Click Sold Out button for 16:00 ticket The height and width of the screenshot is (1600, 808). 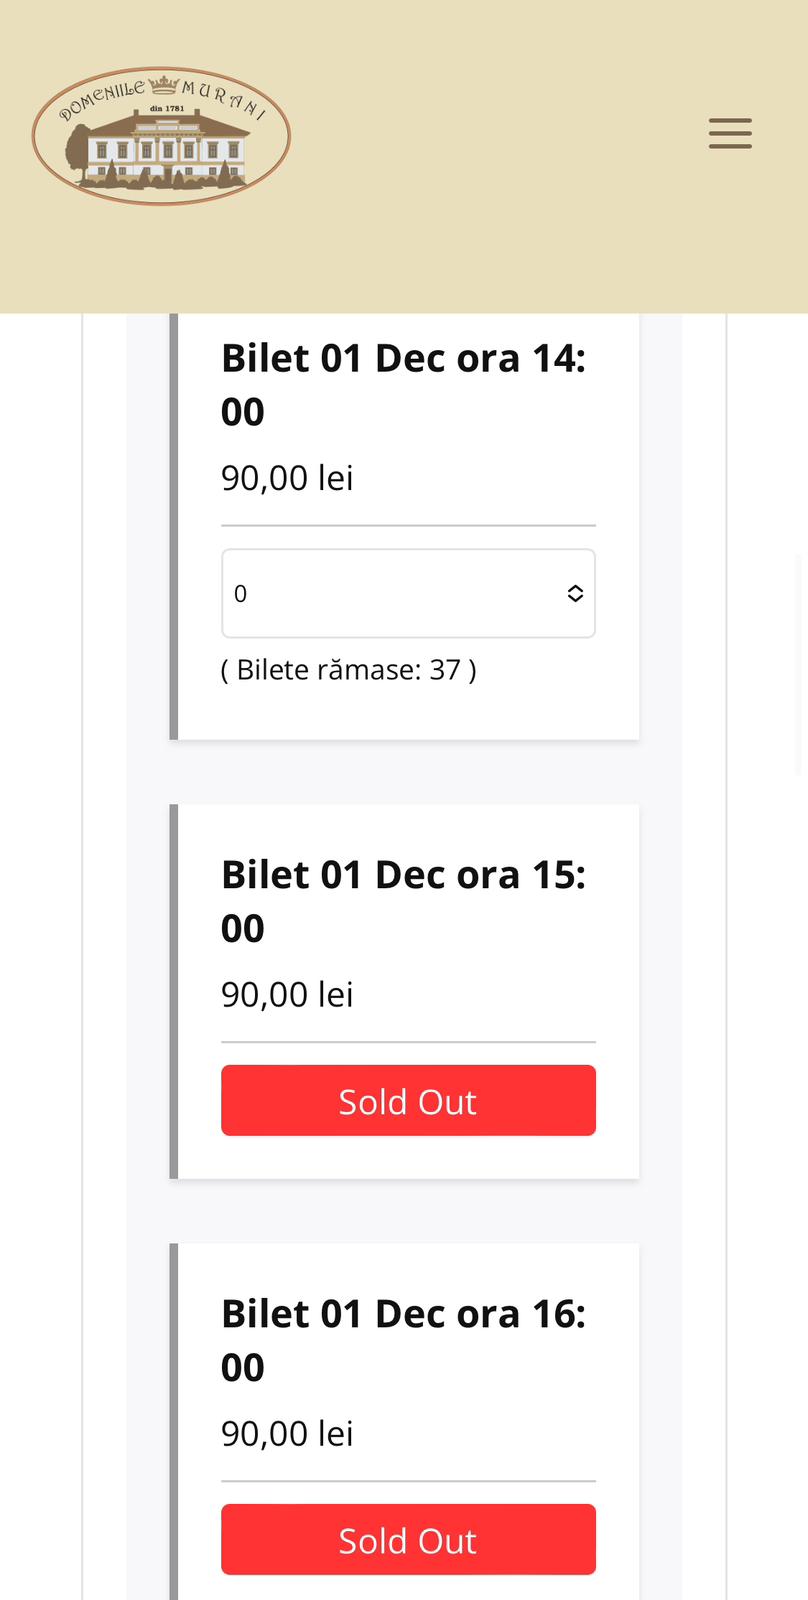408,1539
